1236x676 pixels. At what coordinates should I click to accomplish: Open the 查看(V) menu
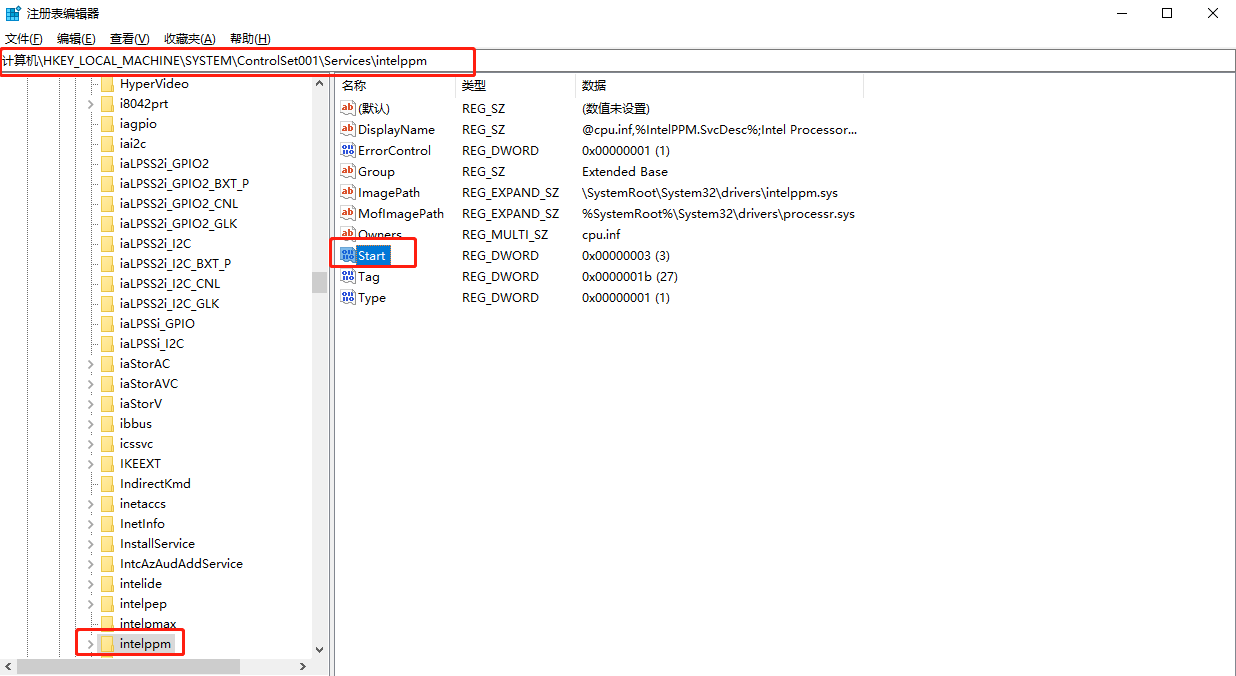pyautogui.click(x=129, y=38)
